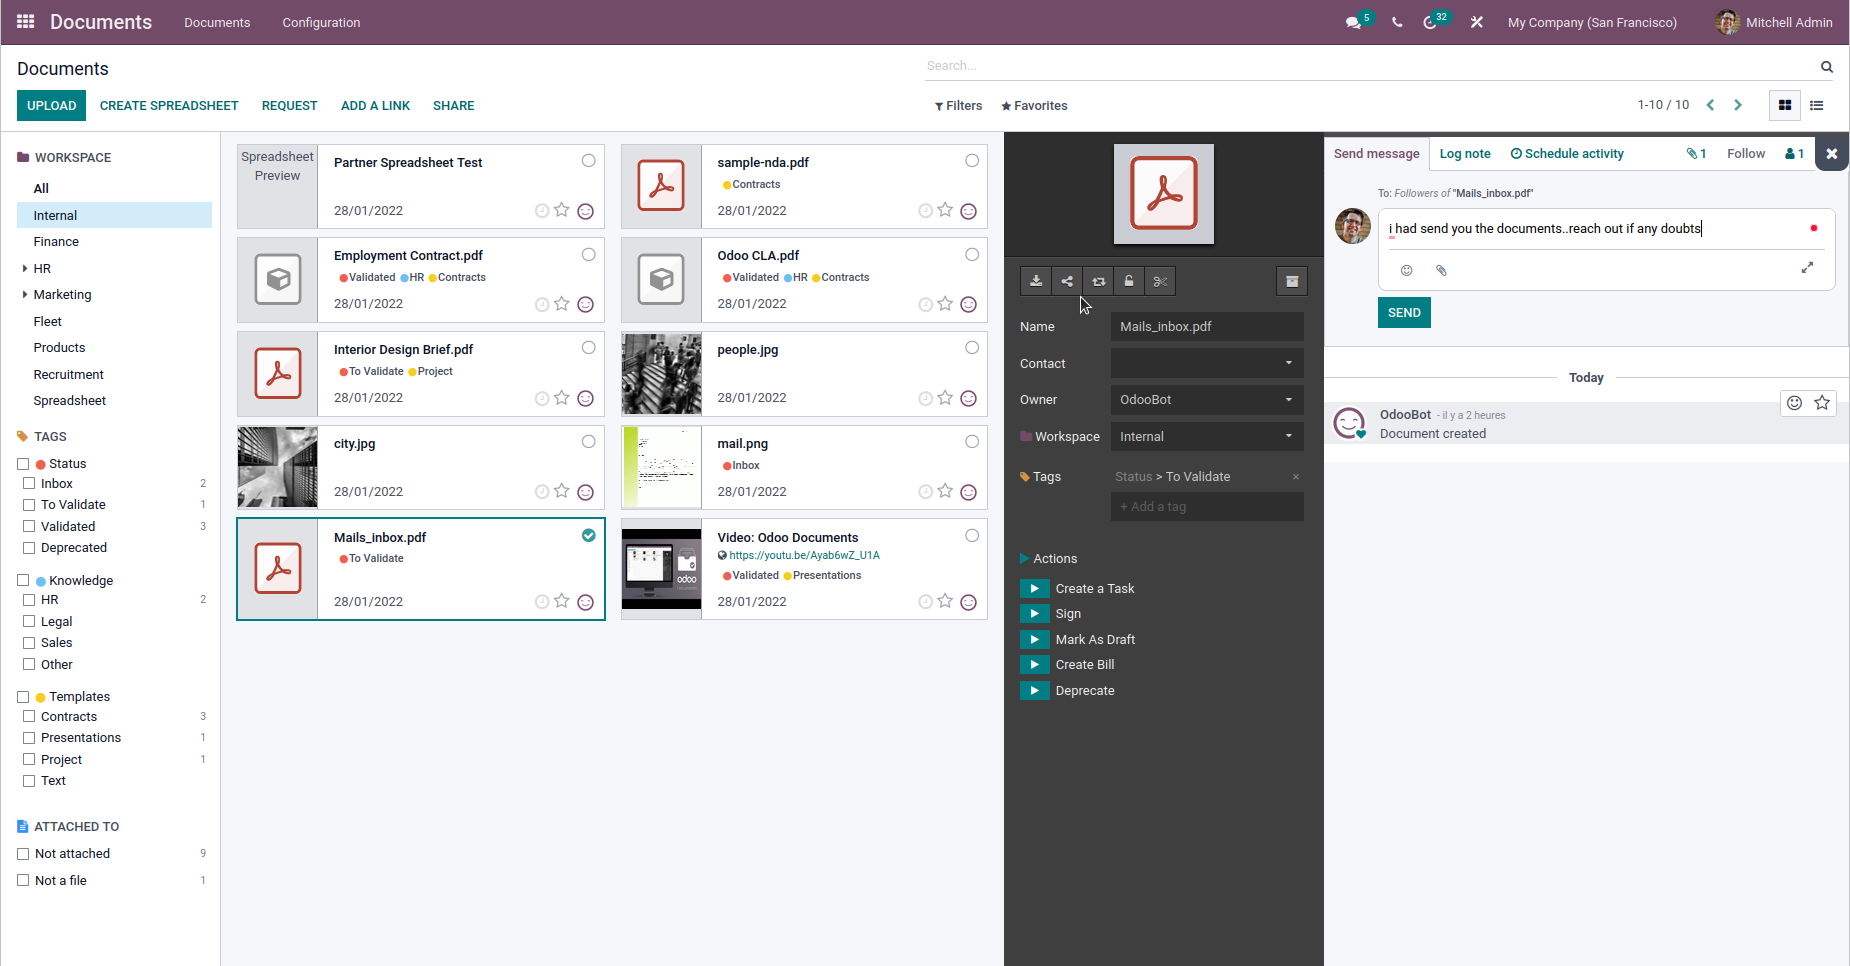Click the REQUEST button
1850x966 pixels.
click(x=289, y=106)
